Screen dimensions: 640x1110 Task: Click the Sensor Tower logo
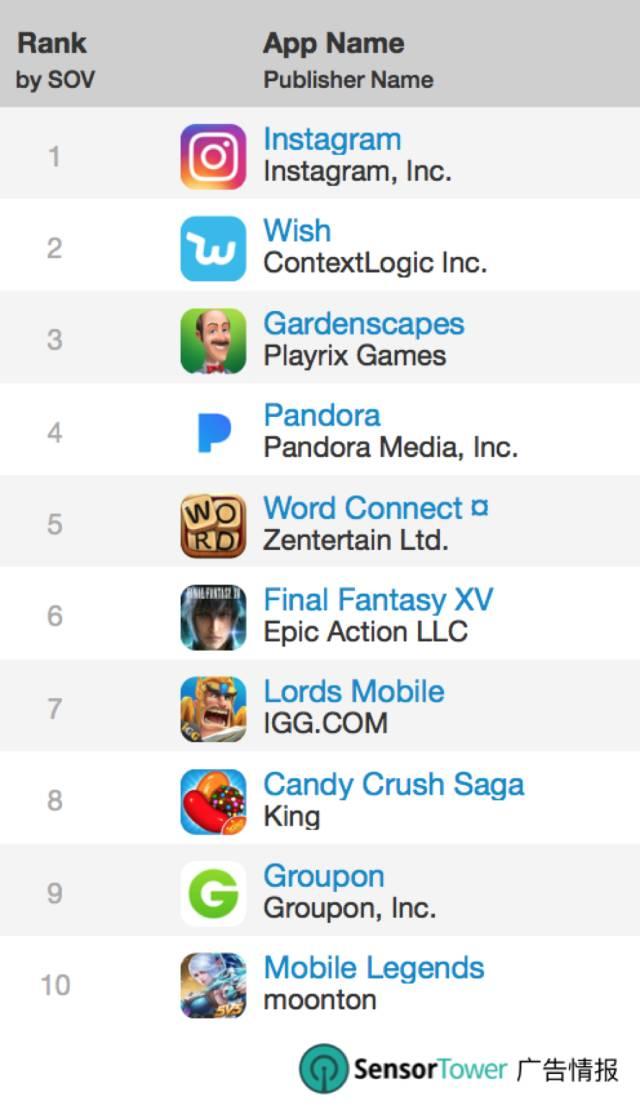click(403, 1068)
